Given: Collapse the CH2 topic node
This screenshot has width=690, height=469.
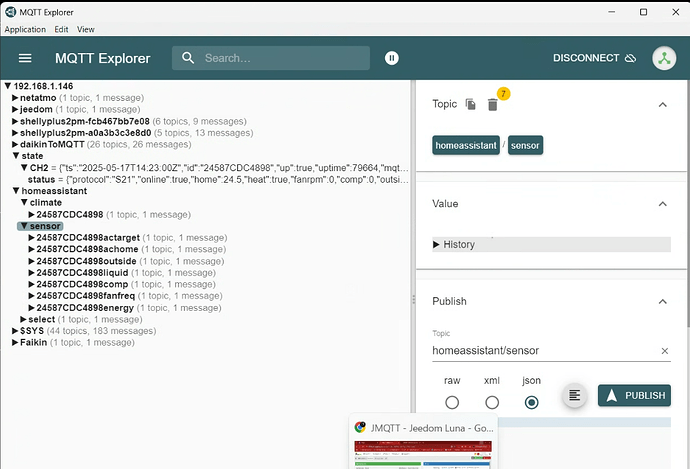Looking at the screenshot, I should tap(24, 168).
